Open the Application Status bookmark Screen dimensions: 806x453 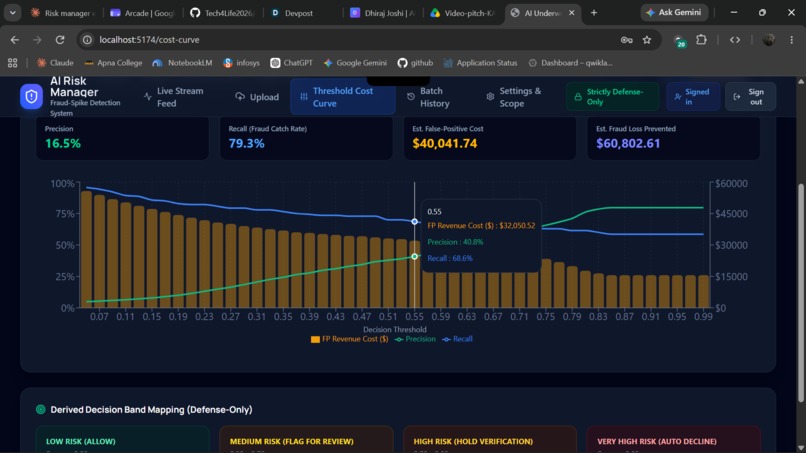click(x=480, y=63)
